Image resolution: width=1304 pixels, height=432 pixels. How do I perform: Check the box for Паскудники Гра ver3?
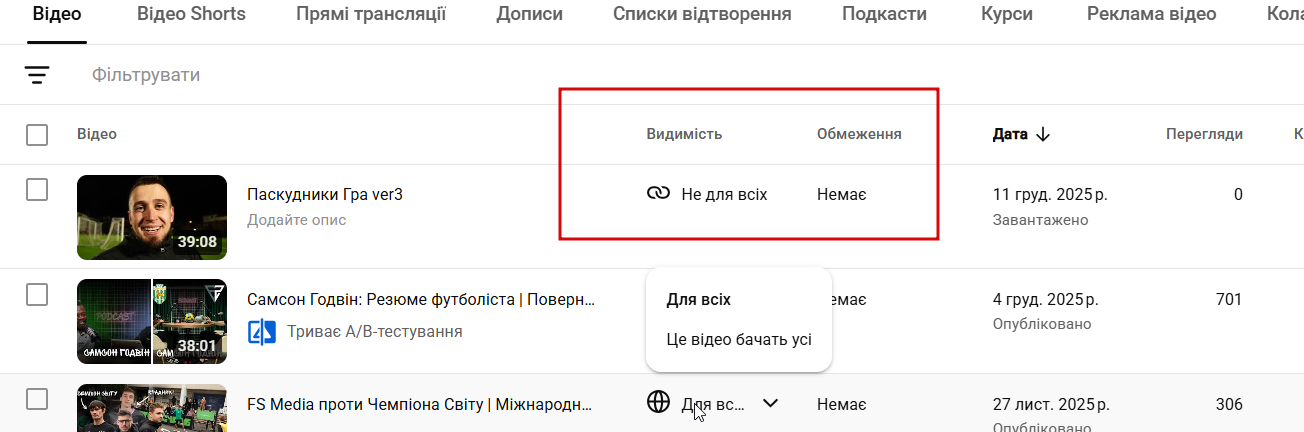pos(37,190)
